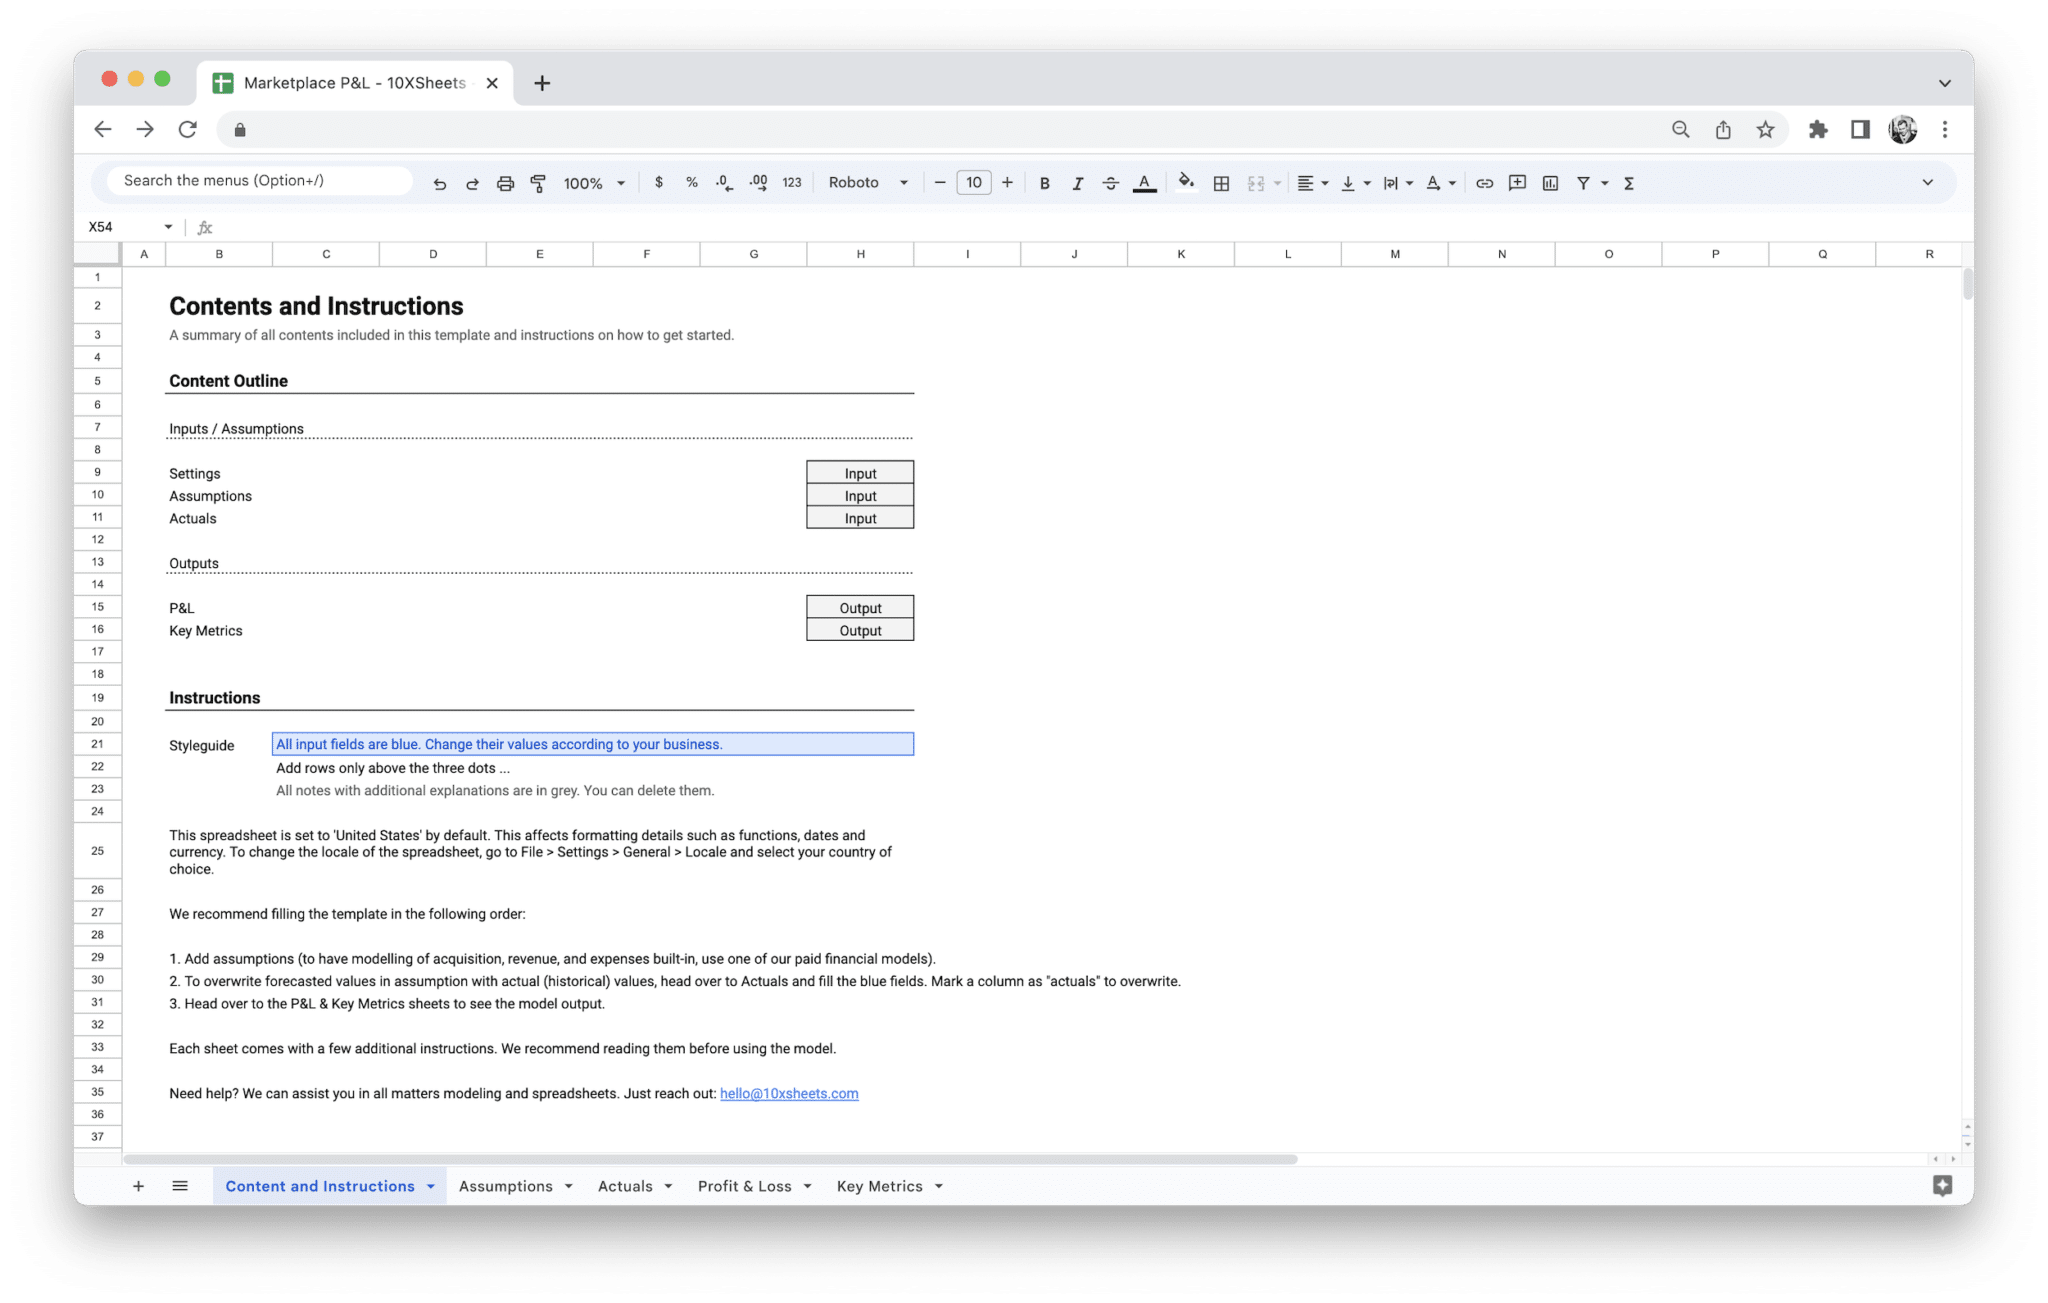The width and height of the screenshot is (2048, 1303).
Task: Click the hello@10xsheets.com email link
Action: (x=789, y=1093)
